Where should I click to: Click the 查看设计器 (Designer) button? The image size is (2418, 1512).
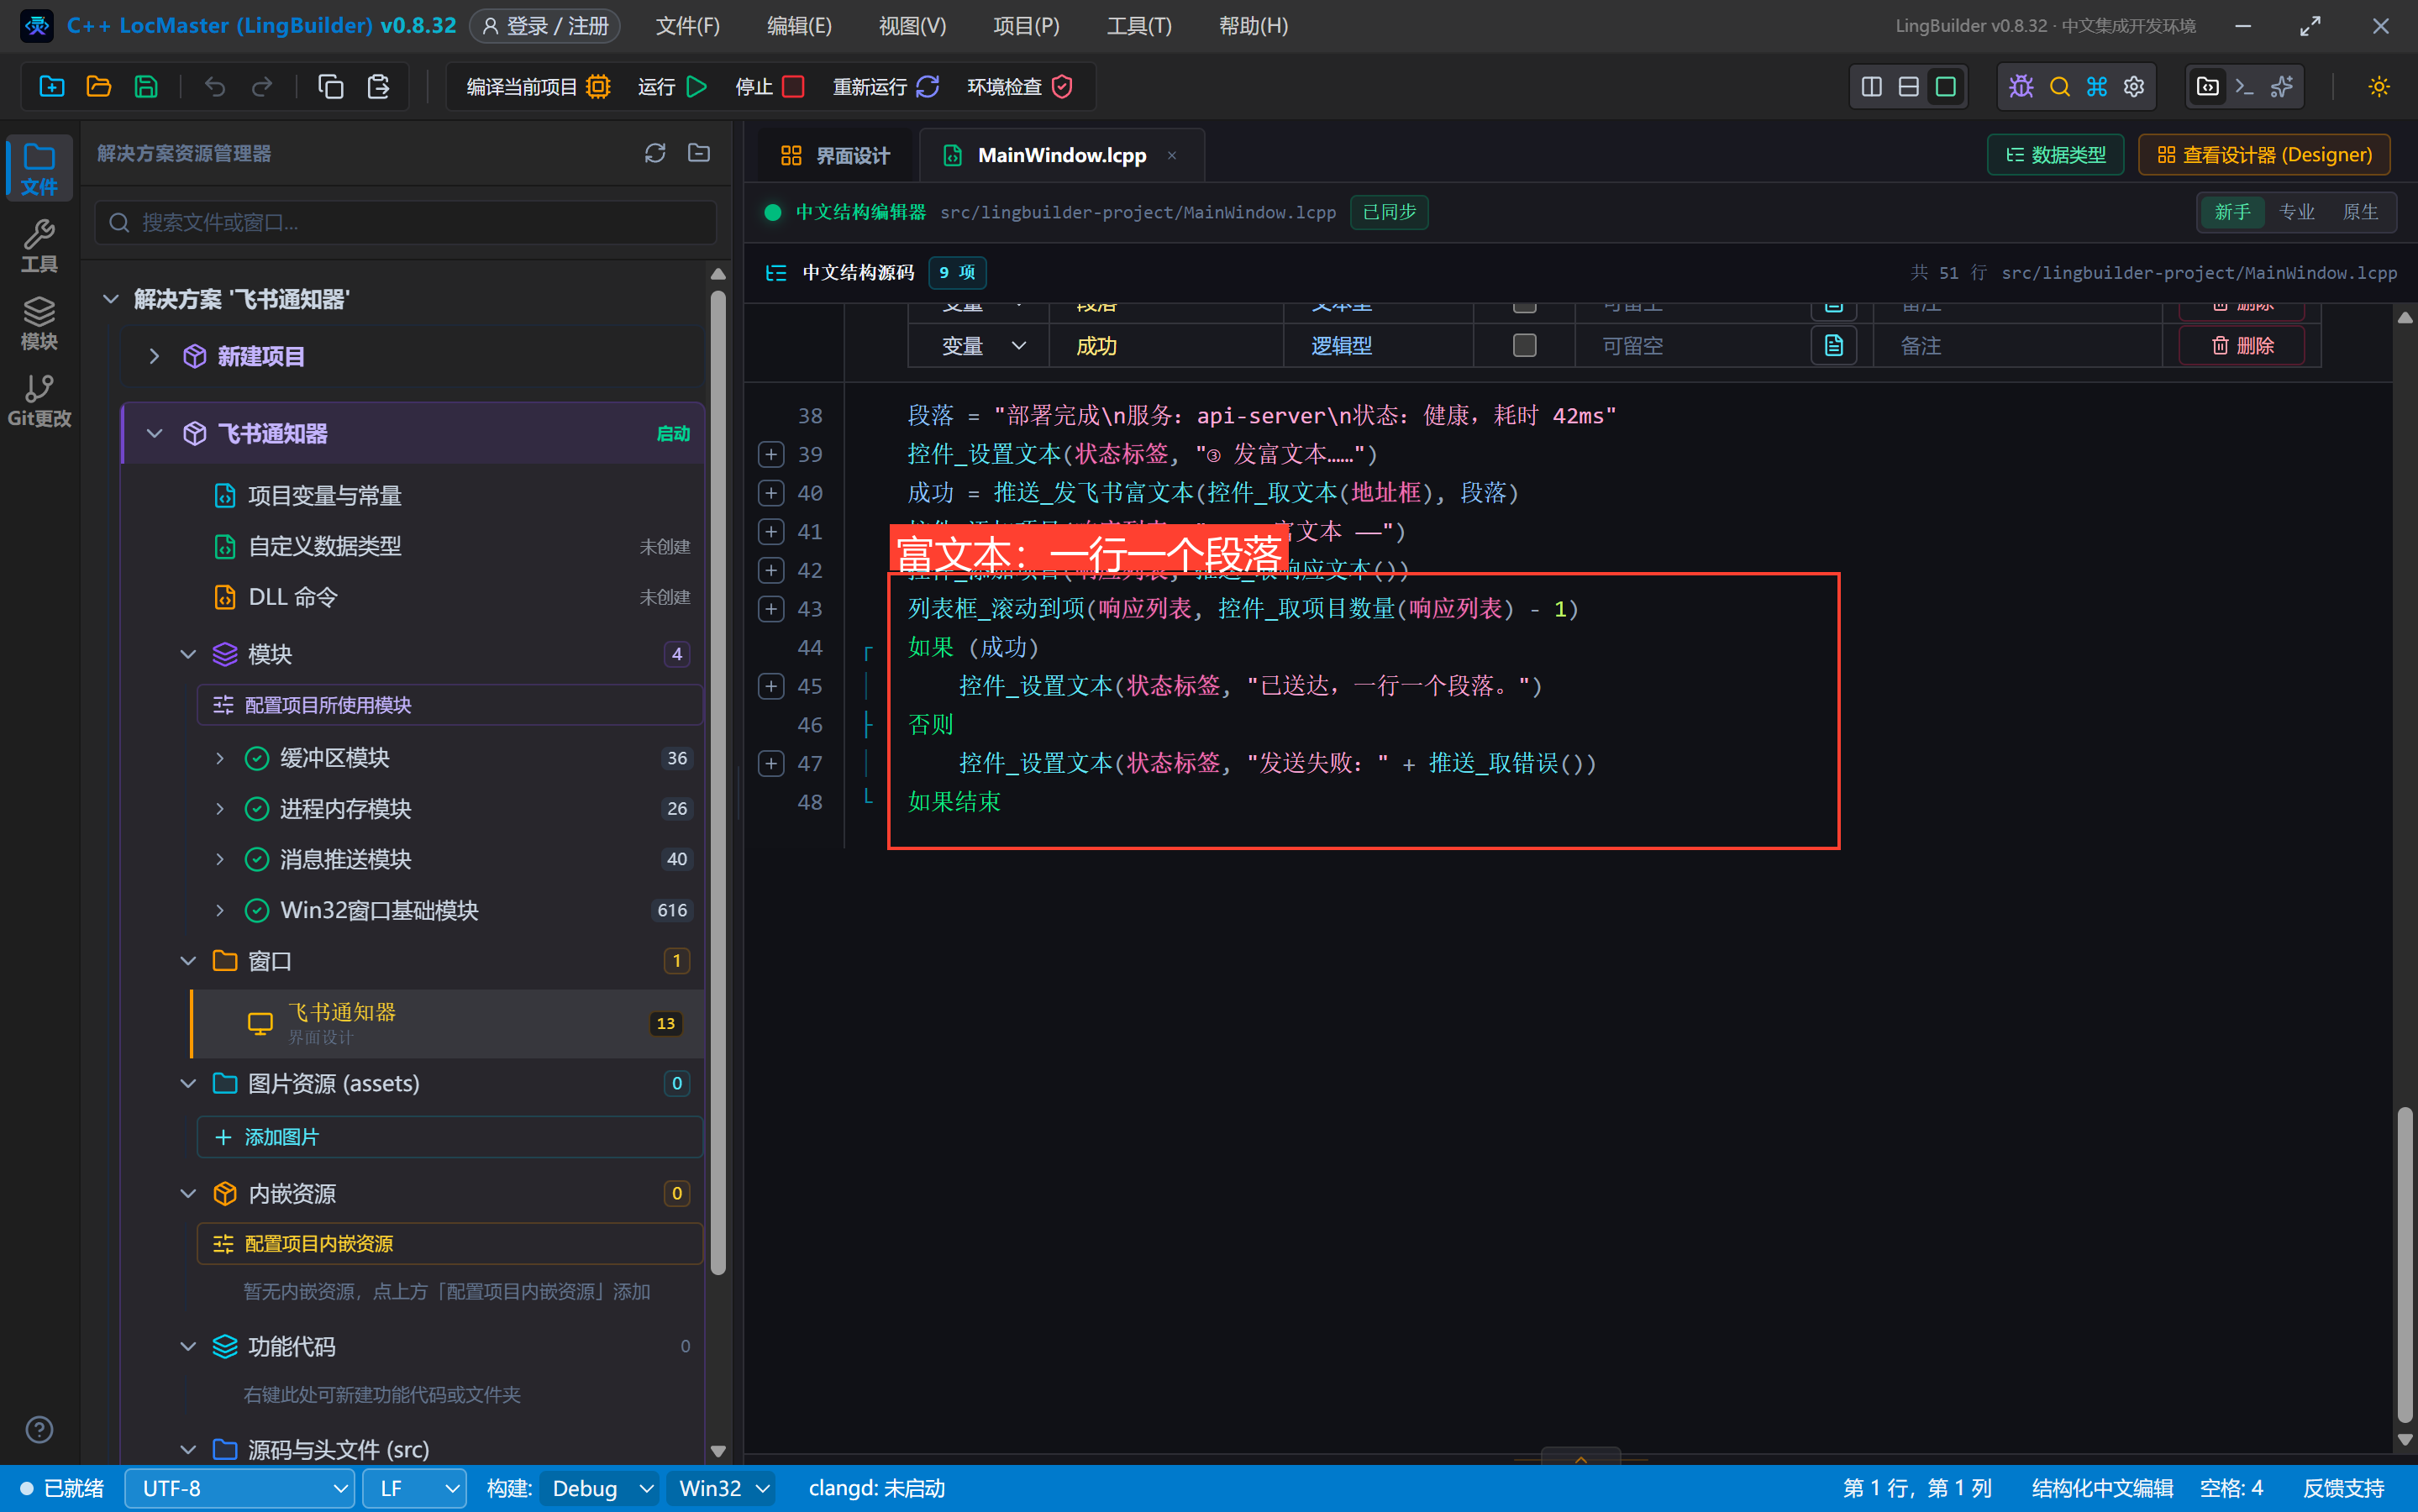[x=2264, y=155]
